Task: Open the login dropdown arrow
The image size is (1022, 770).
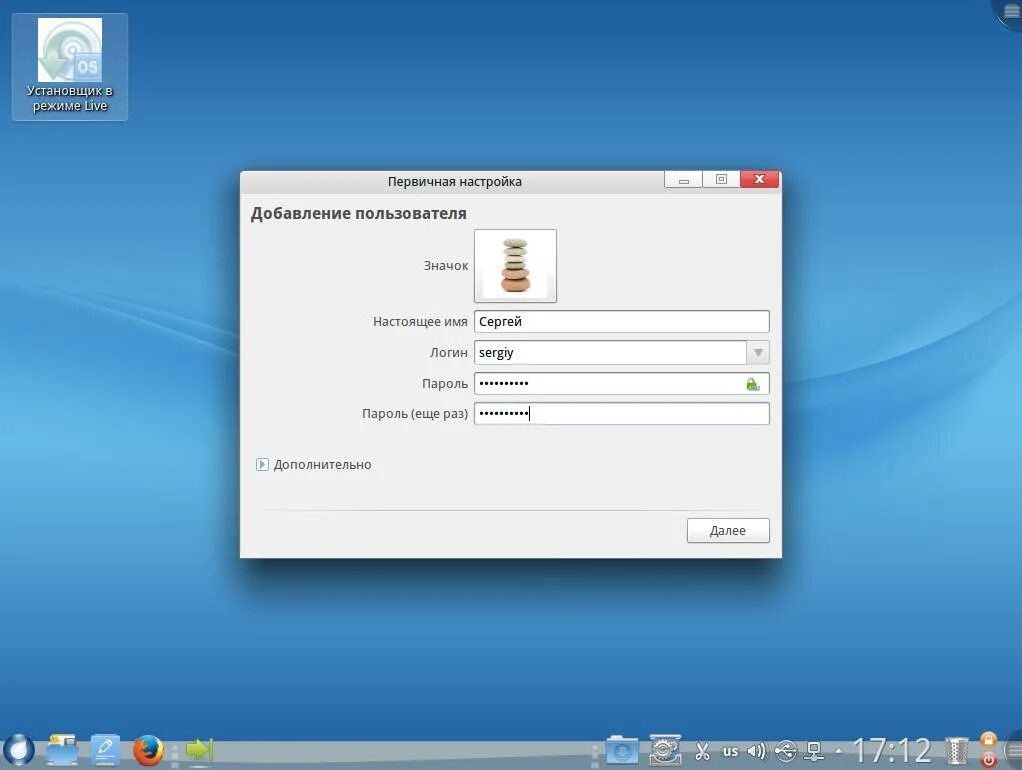Action: 758,353
